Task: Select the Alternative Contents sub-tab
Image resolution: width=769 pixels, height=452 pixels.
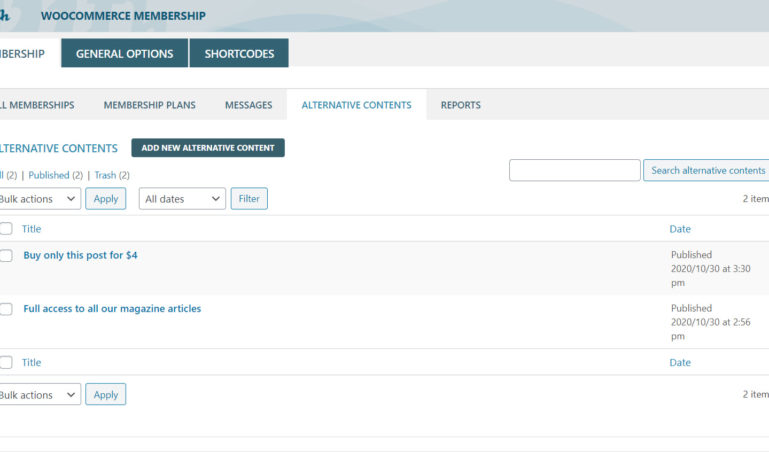Action: click(x=357, y=105)
